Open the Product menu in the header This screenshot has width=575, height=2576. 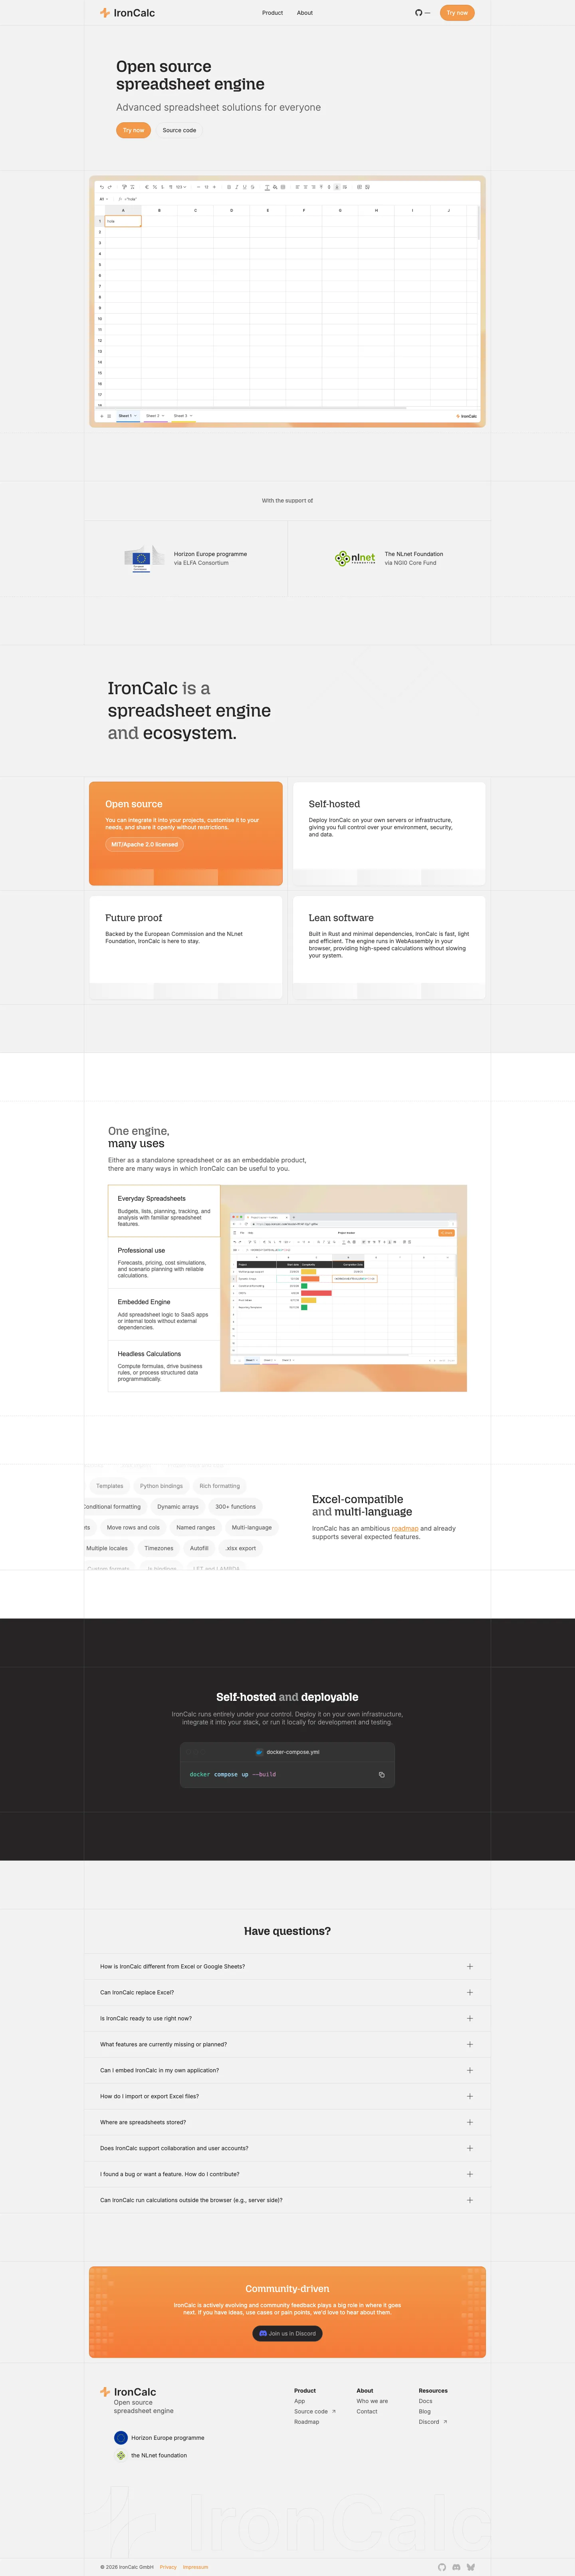(272, 13)
